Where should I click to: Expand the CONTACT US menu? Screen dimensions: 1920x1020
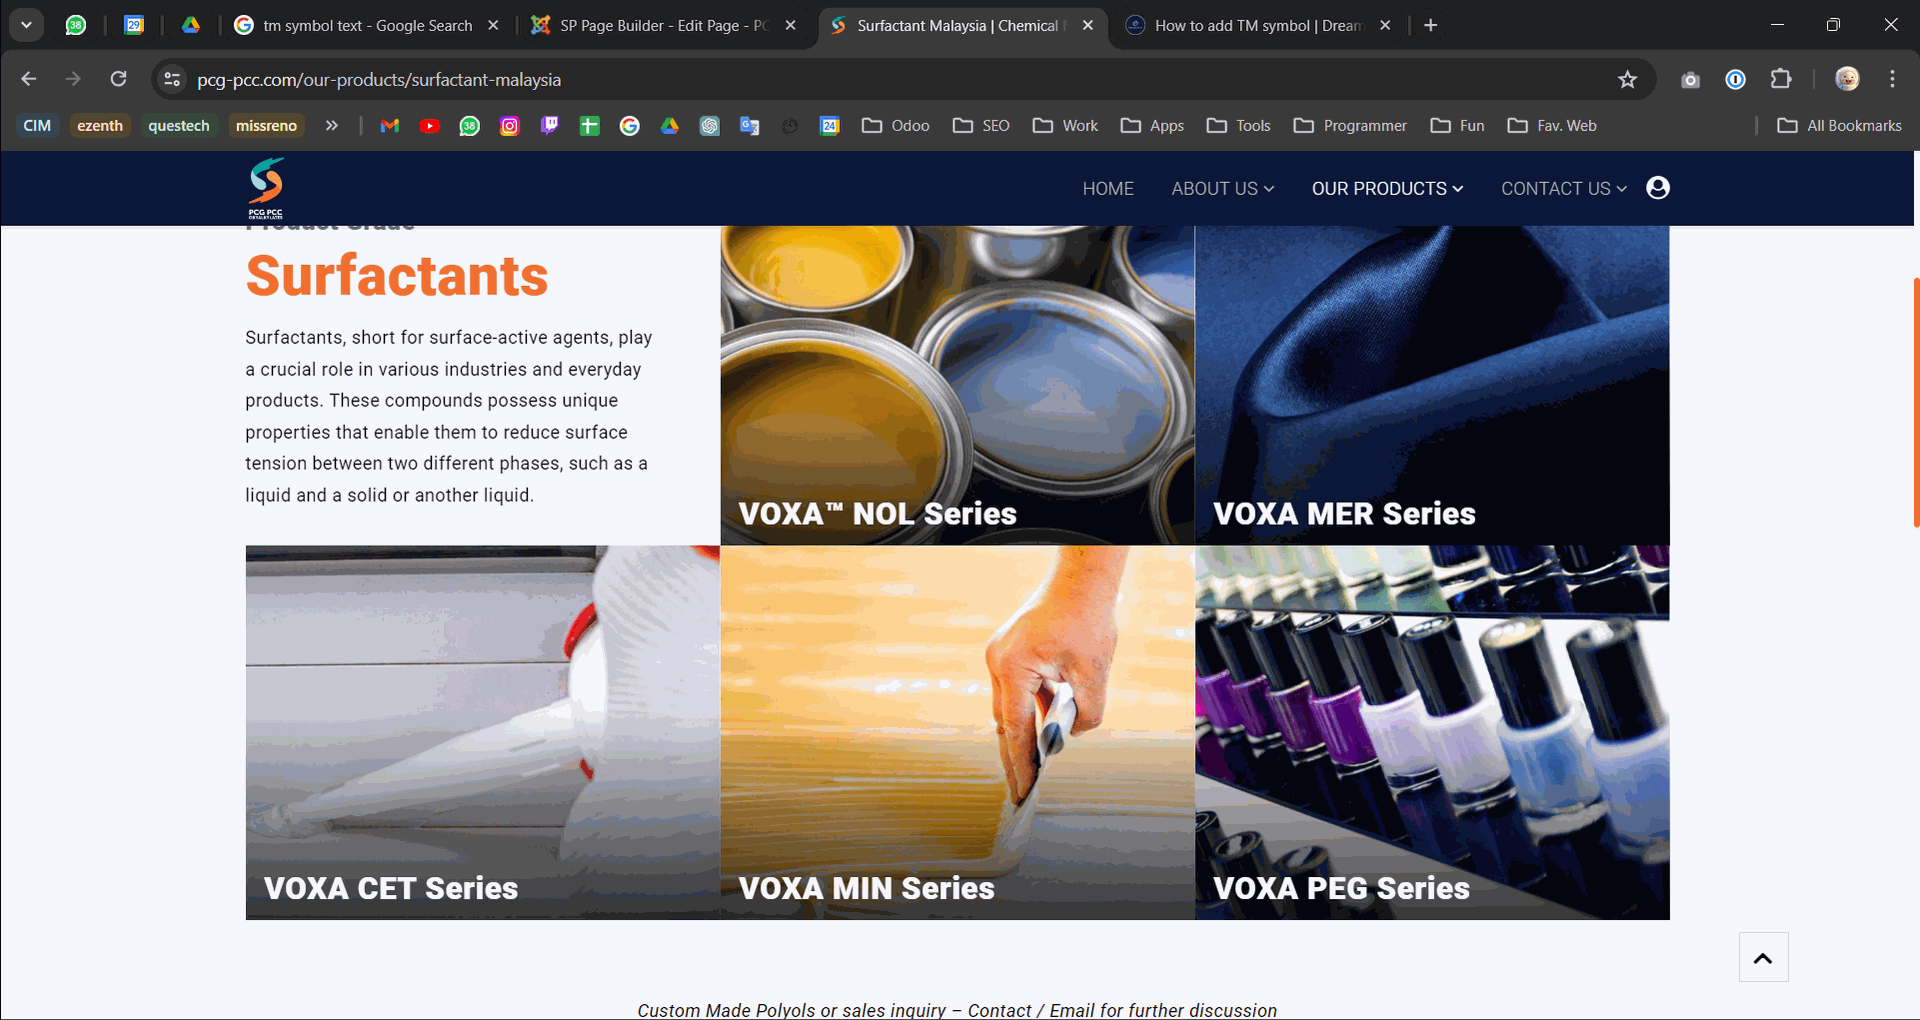1564,188
